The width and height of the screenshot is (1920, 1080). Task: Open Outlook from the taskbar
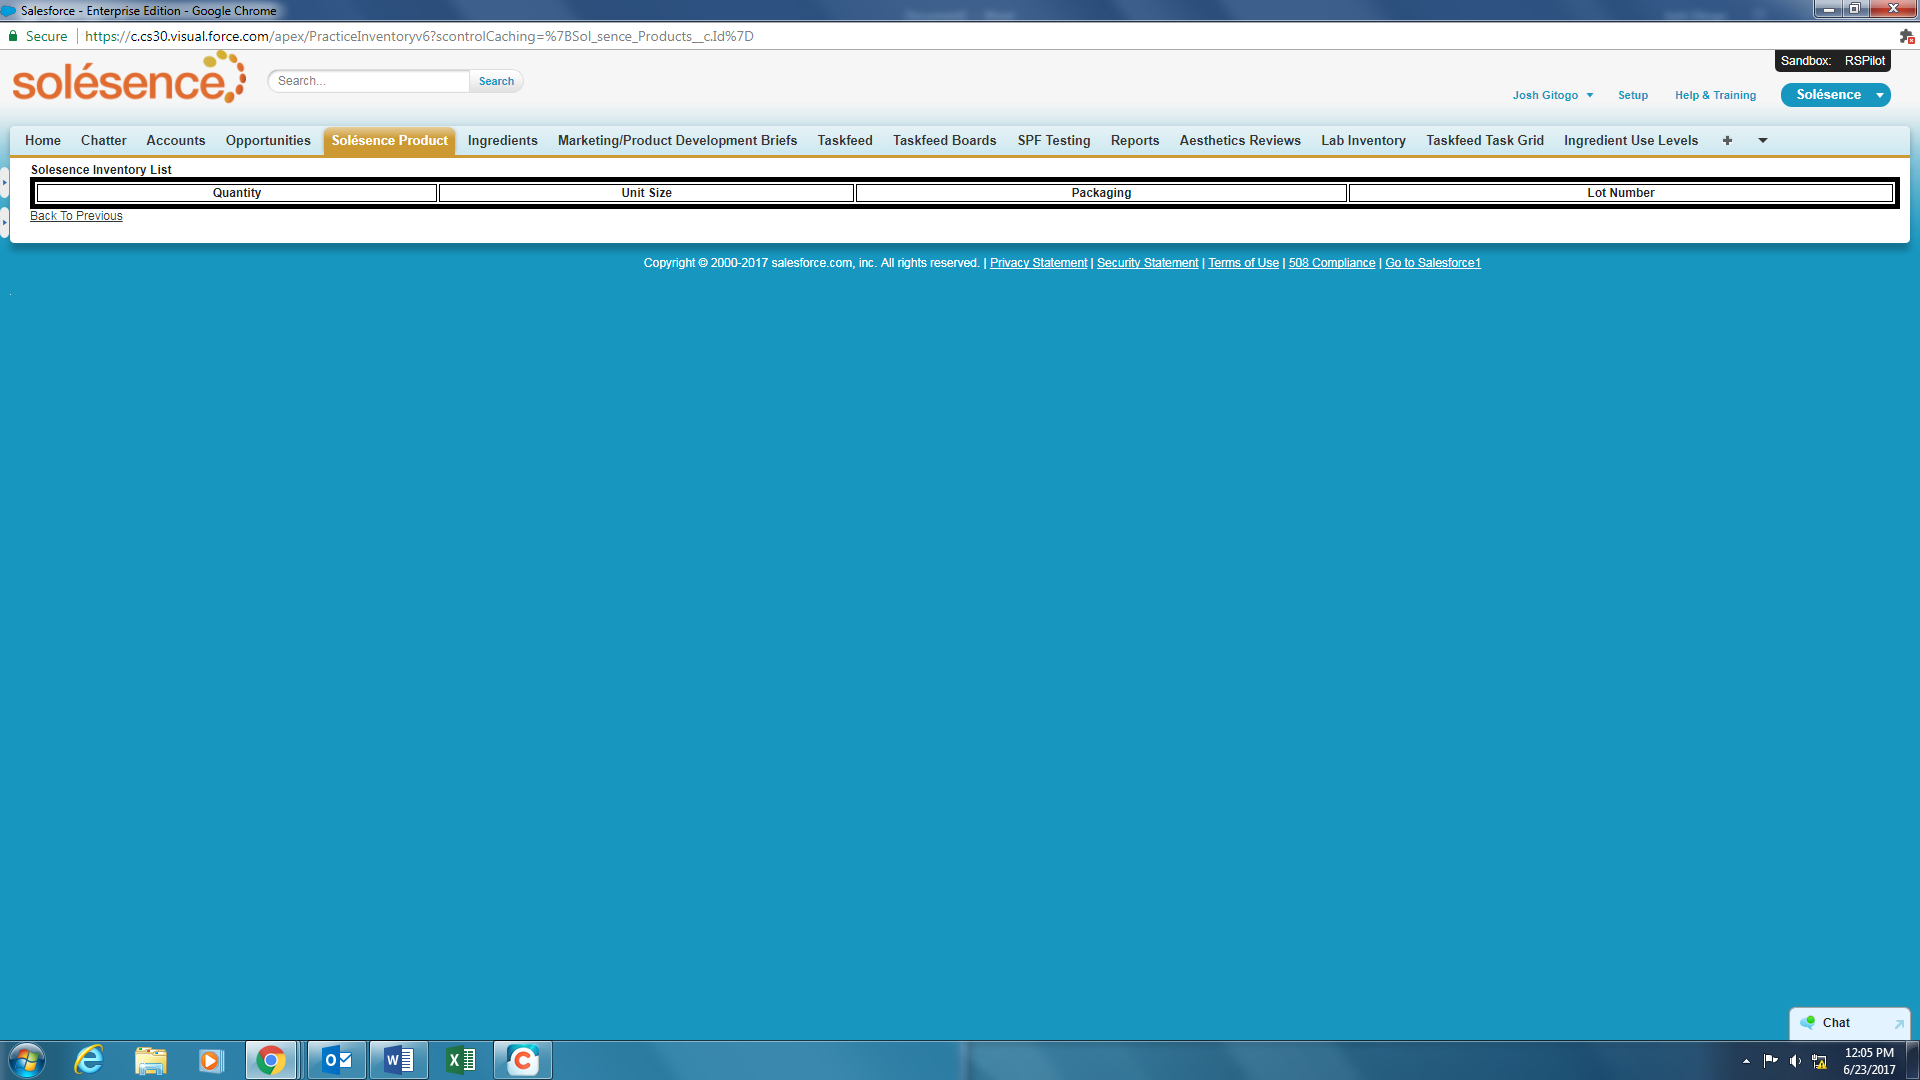click(x=335, y=1059)
